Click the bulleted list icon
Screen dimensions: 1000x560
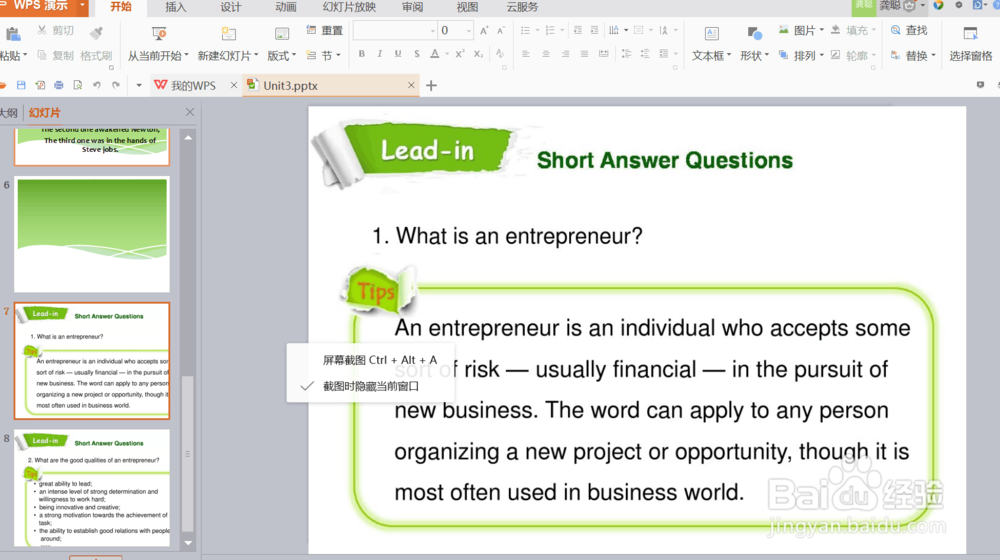(x=525, y=30)
